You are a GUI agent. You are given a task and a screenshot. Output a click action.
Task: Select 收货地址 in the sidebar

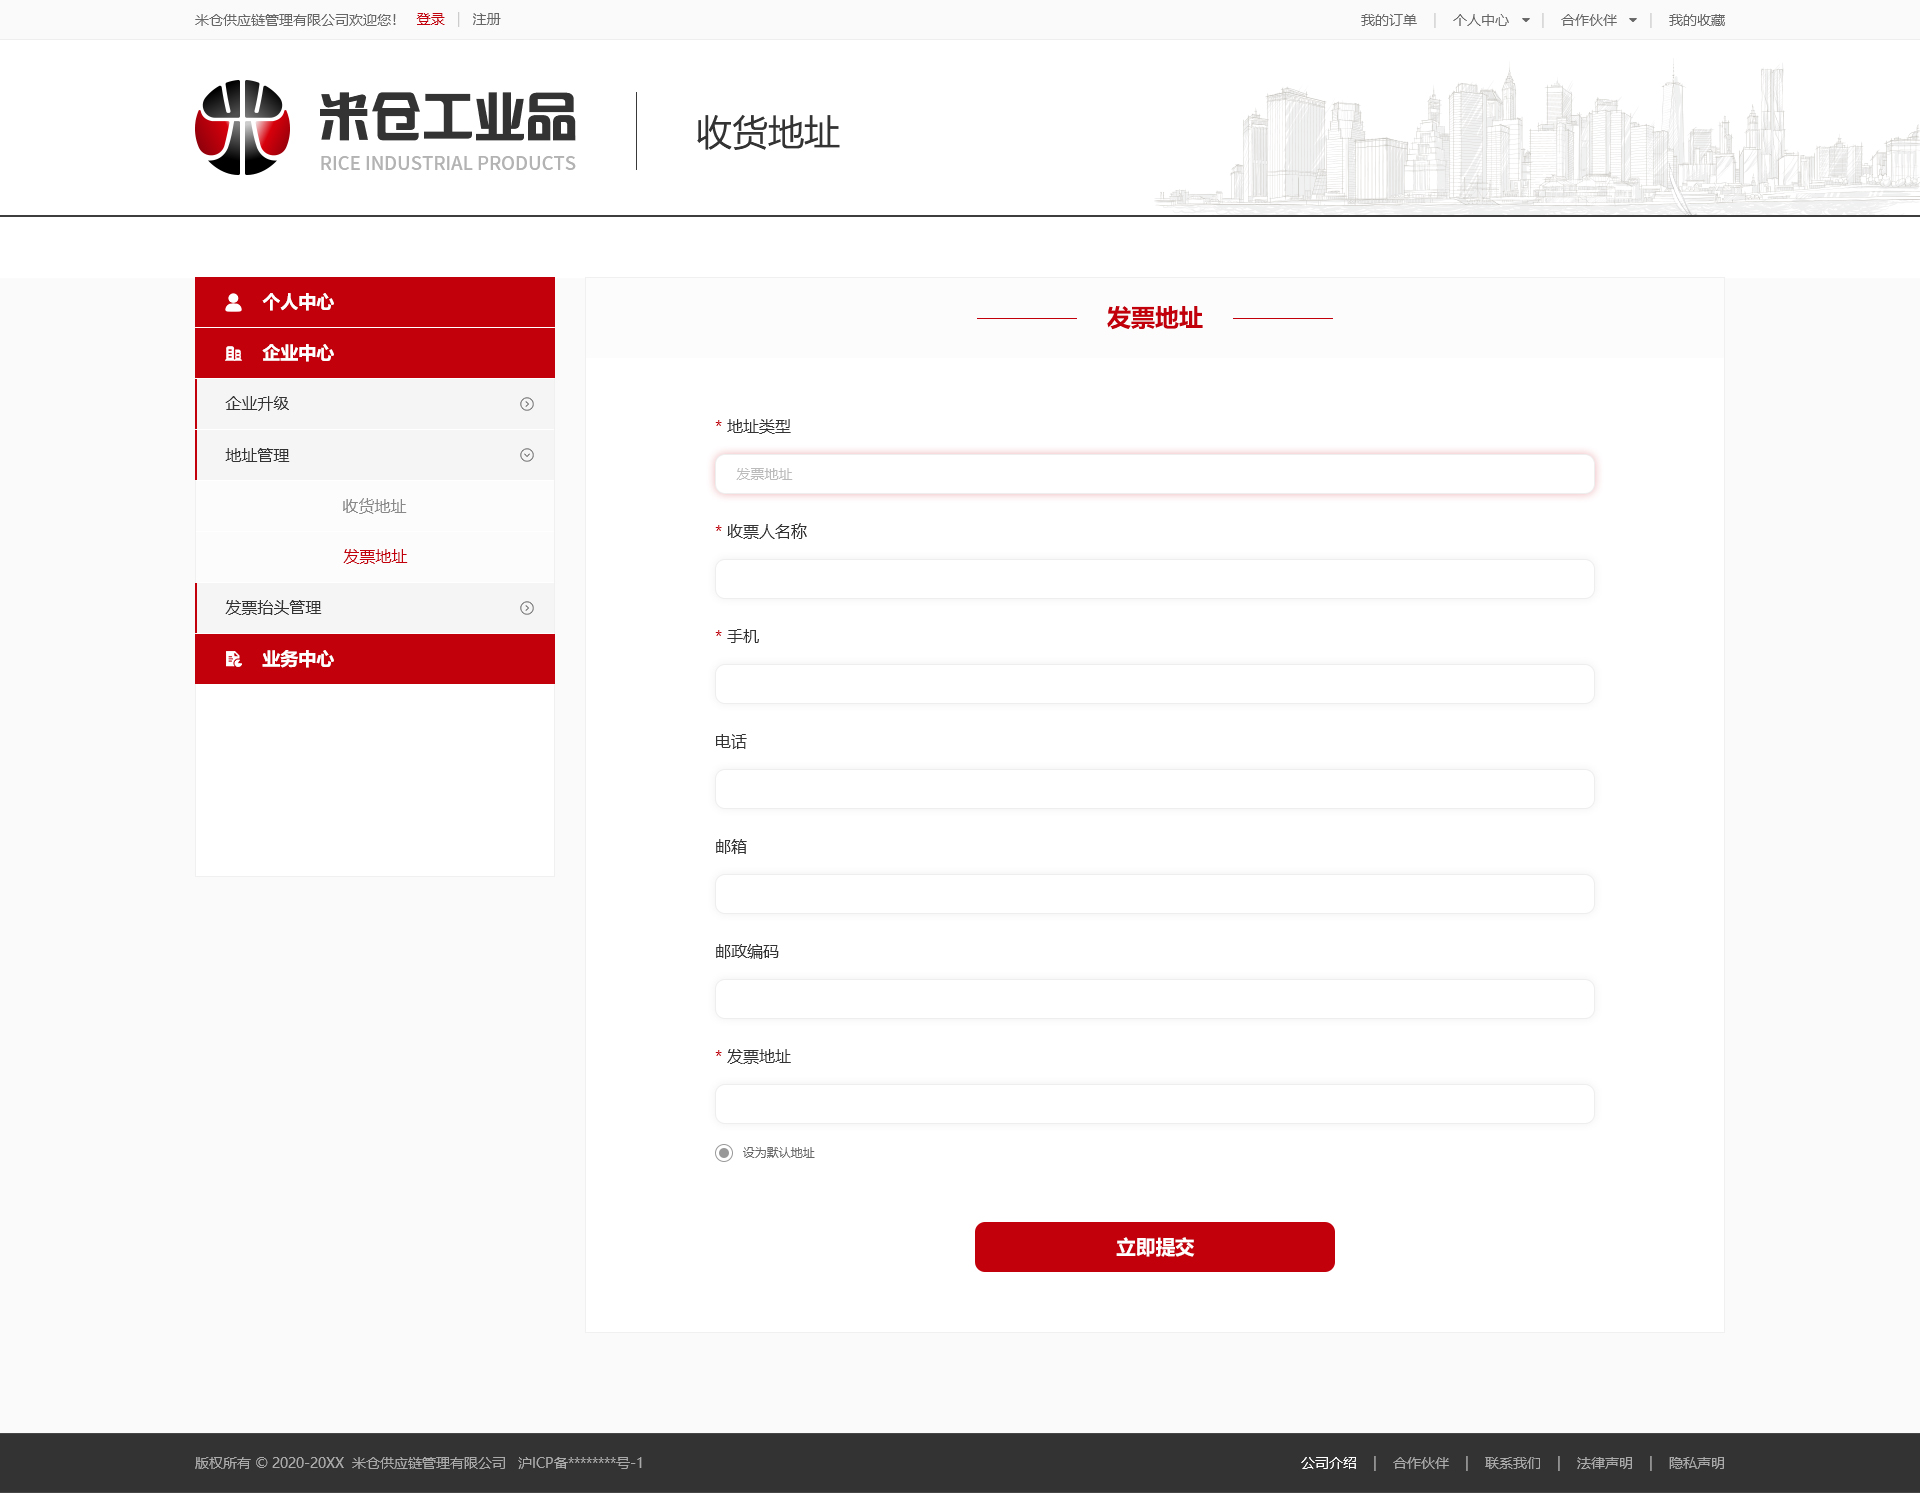[374, 506]
